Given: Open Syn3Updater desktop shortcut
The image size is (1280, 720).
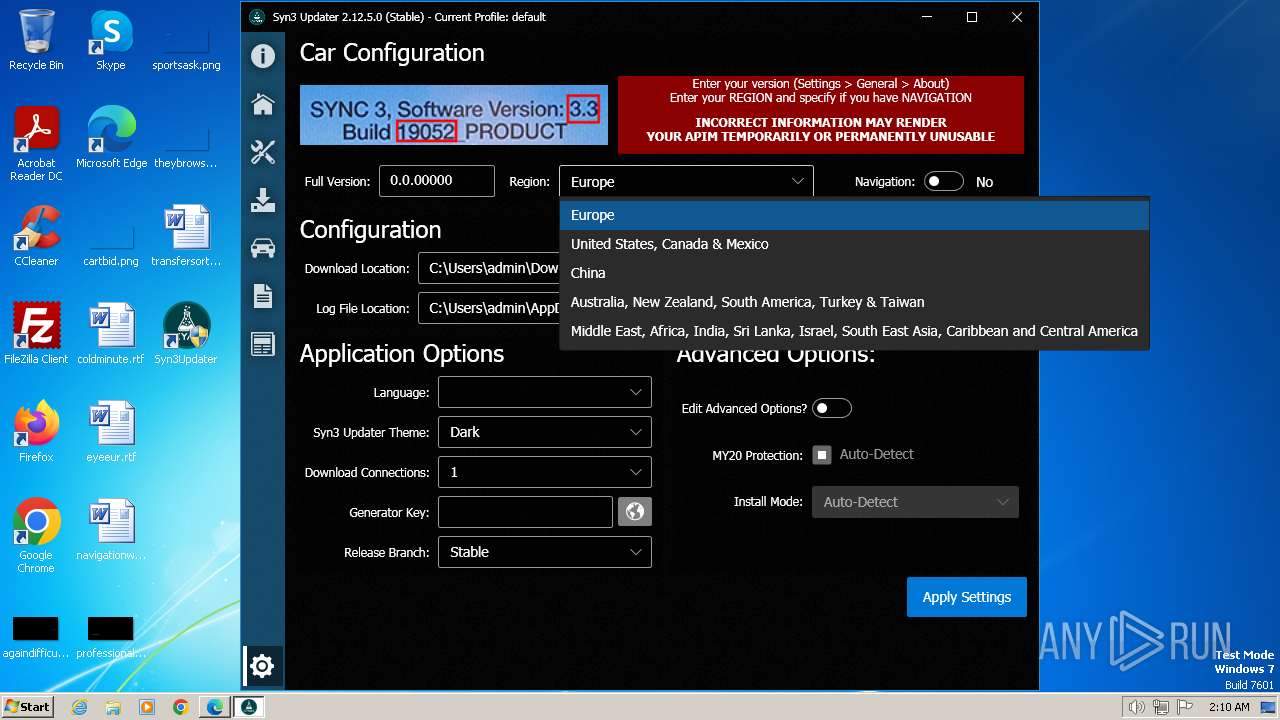Looking at the screenshot, I should (x=186, y=334).
